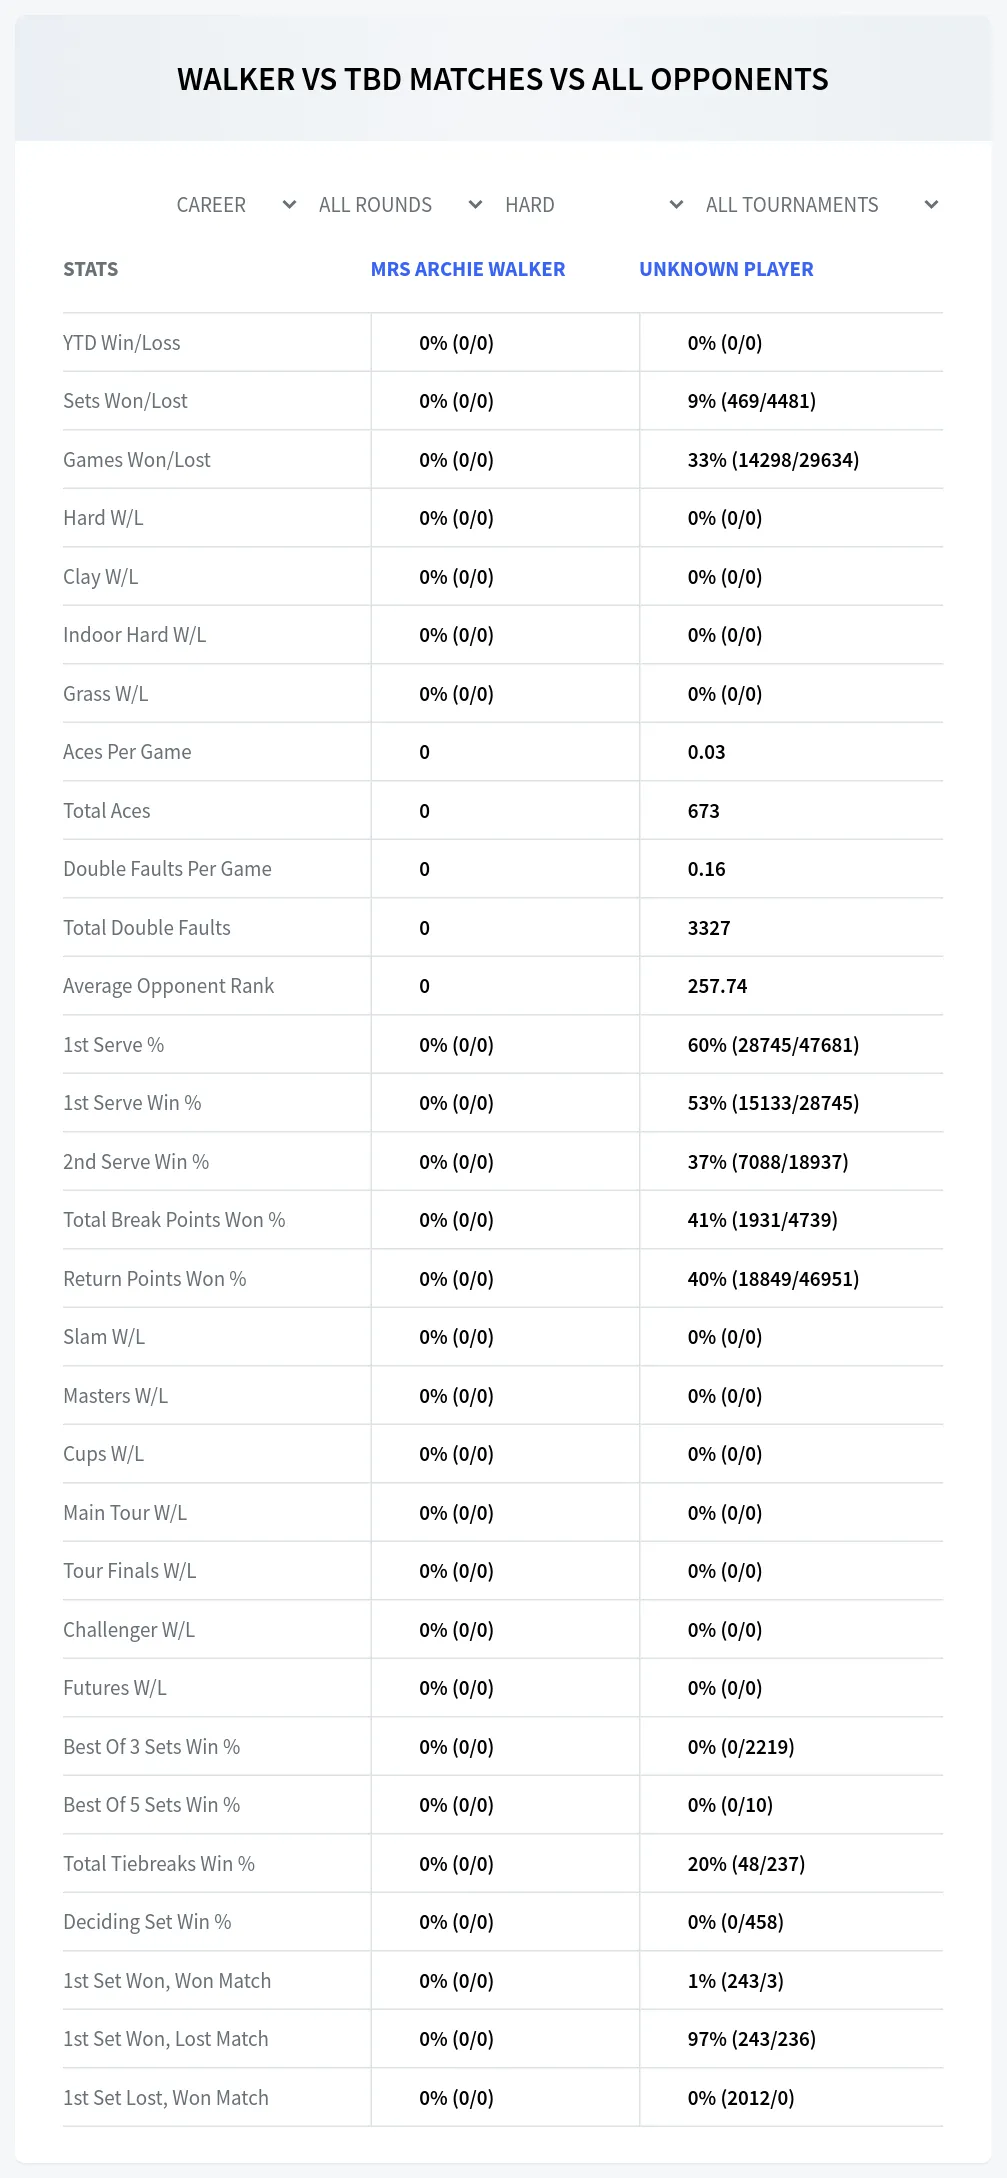1007x2178 pixels.
Task: Click the Total Aces value 673
Action: tap(704, 811)
